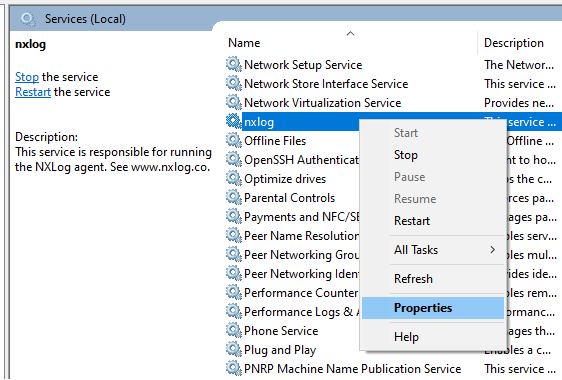Click the Peer Networking Identity gear icon
This screenshot has height=380, width=562.
pyautogui.click(x=234, y=274)
